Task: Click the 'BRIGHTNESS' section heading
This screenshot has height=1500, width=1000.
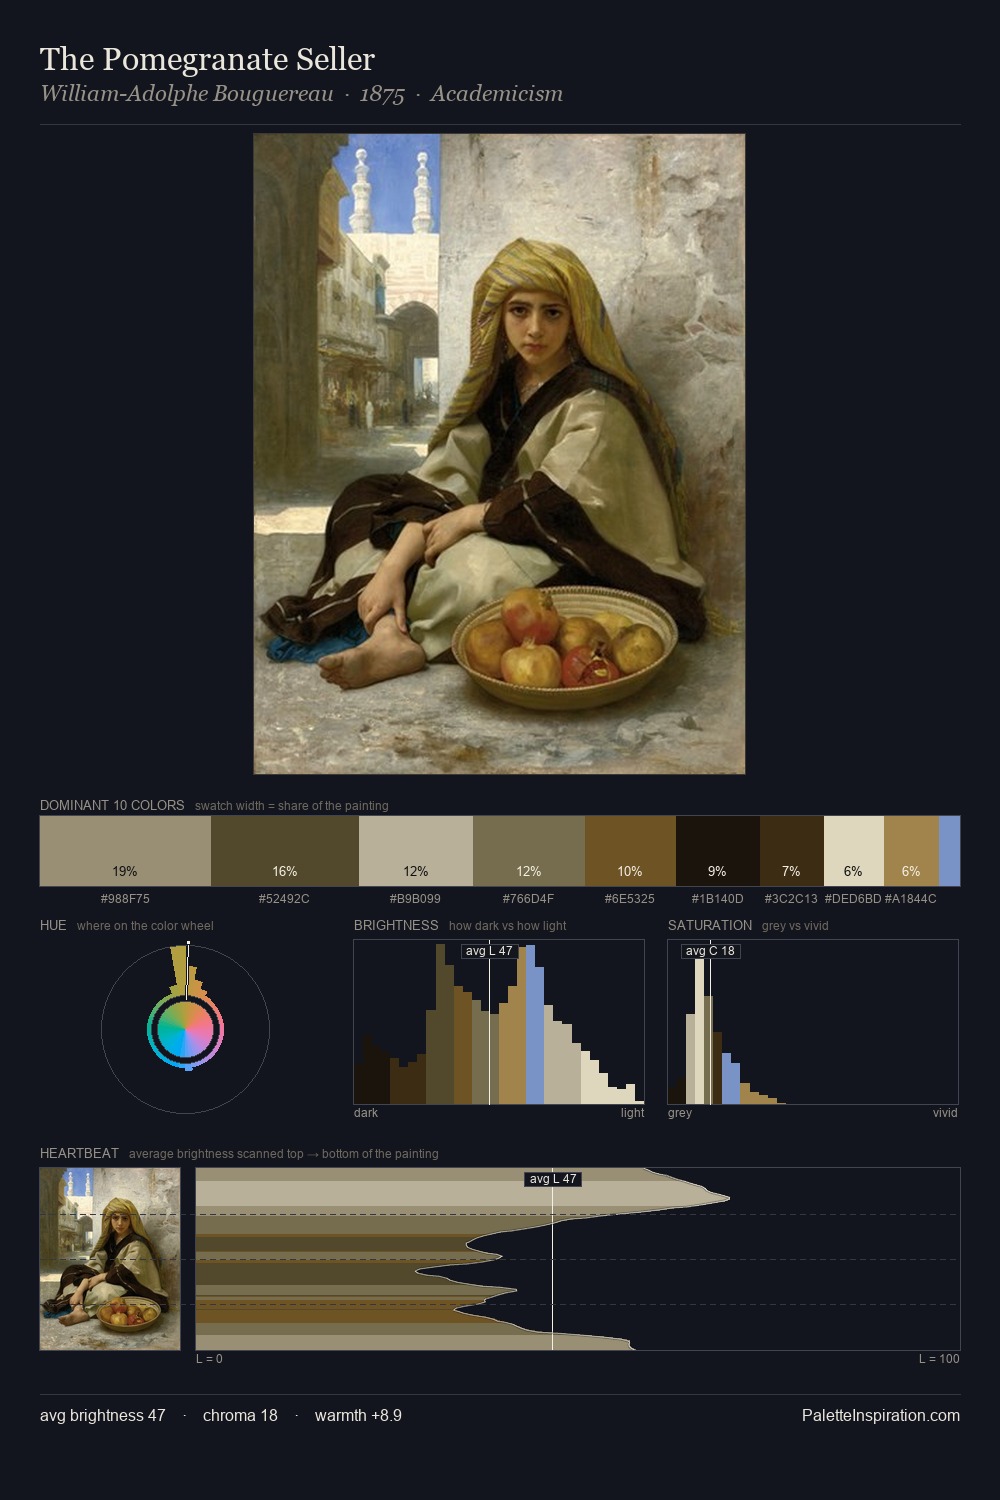Action: [x=396, y=925]
